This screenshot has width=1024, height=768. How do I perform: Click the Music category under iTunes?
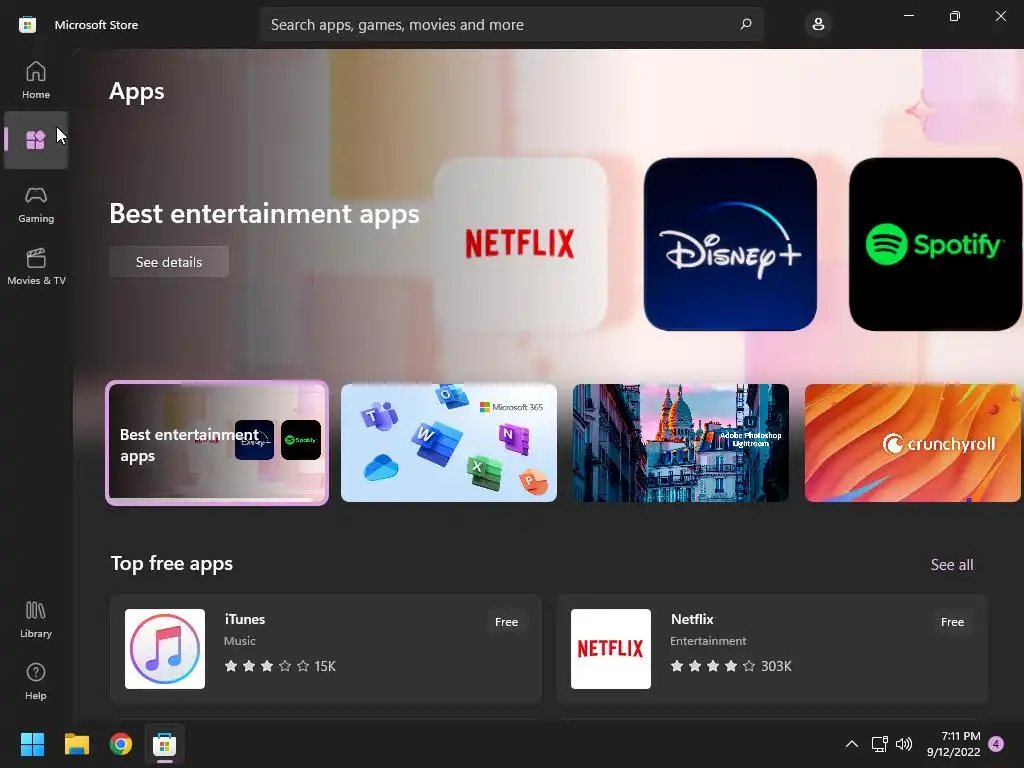[x=240, y=641]
